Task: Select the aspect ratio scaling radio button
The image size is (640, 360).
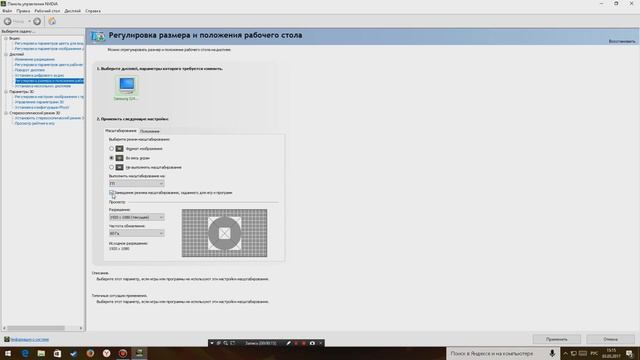Action: pyautogui.click(x=111, y=149)
